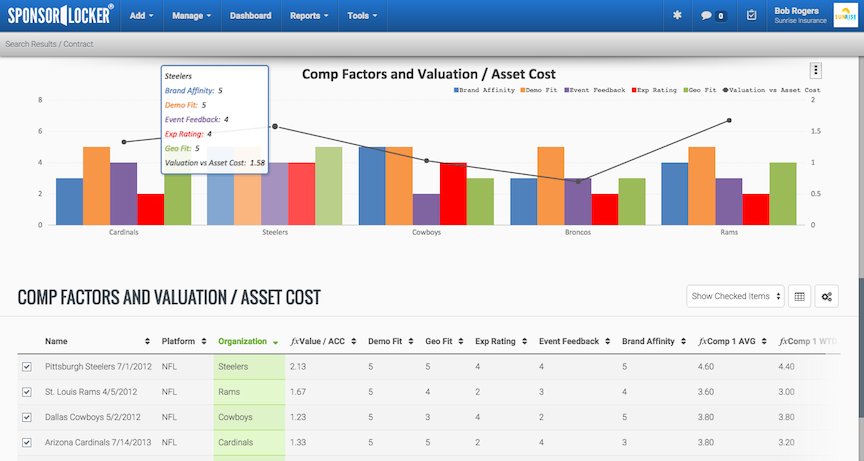Sort by the Platform column
864x461 pixels.
tap(183, 341)
